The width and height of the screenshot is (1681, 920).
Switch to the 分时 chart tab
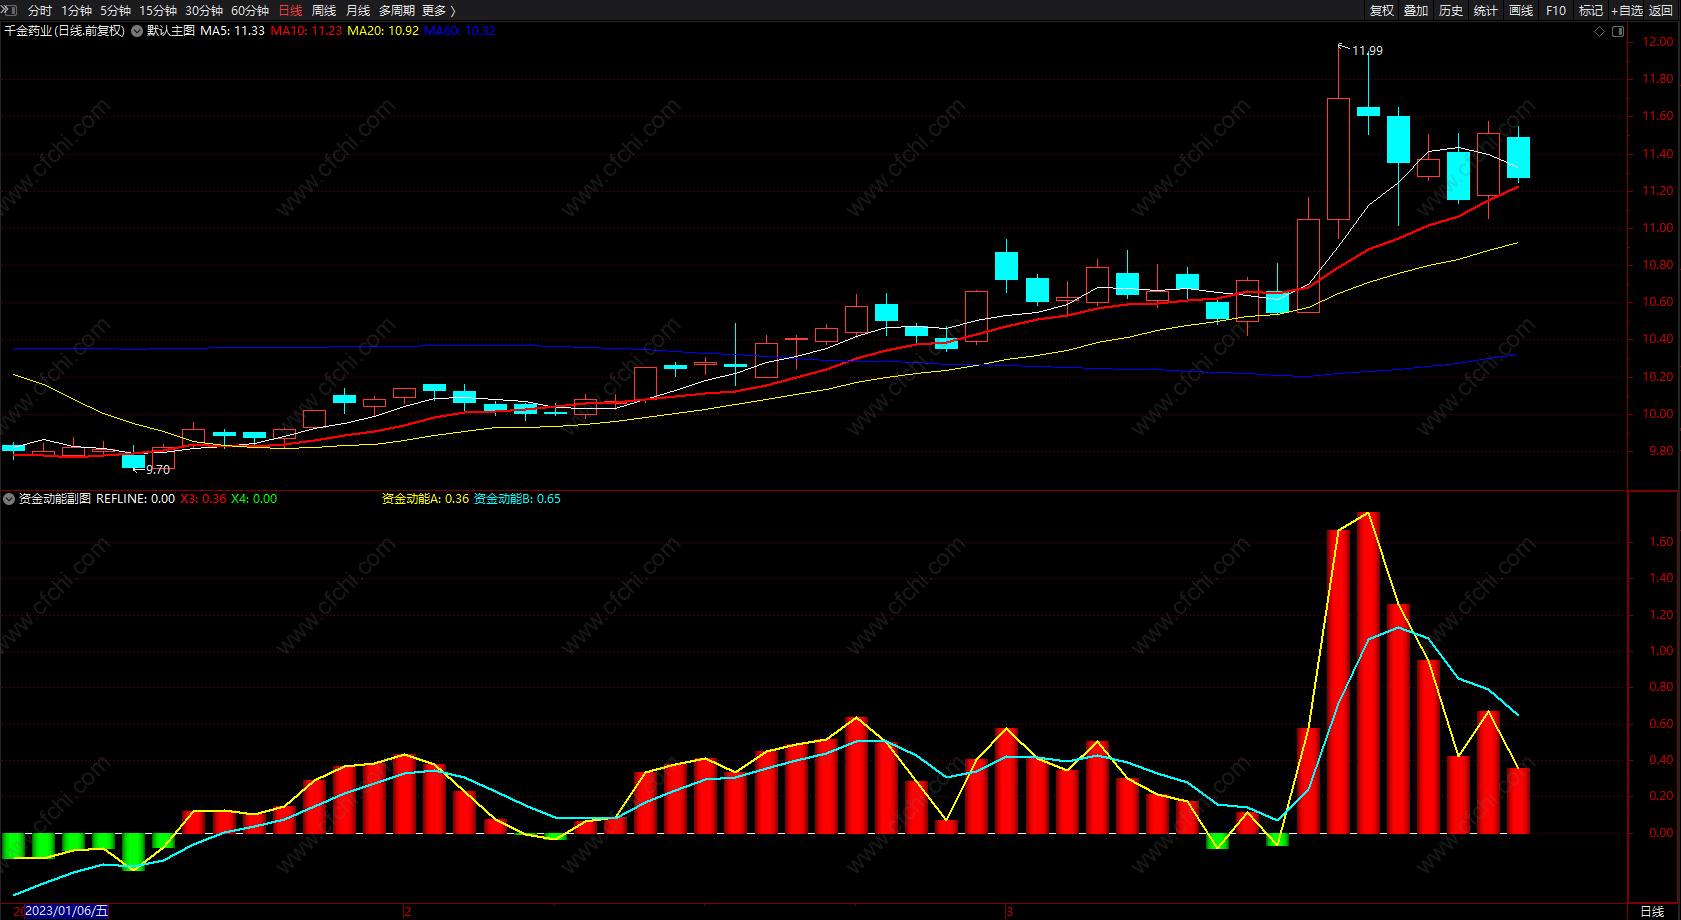(40, 11)
